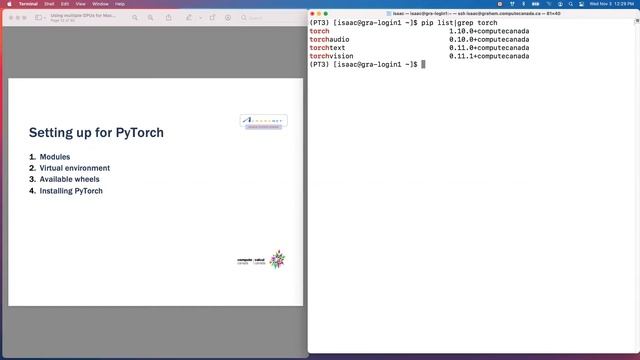The image size is (640, 360).
Task: Click the Terminal cursor at the prompt
Action: 423,64
